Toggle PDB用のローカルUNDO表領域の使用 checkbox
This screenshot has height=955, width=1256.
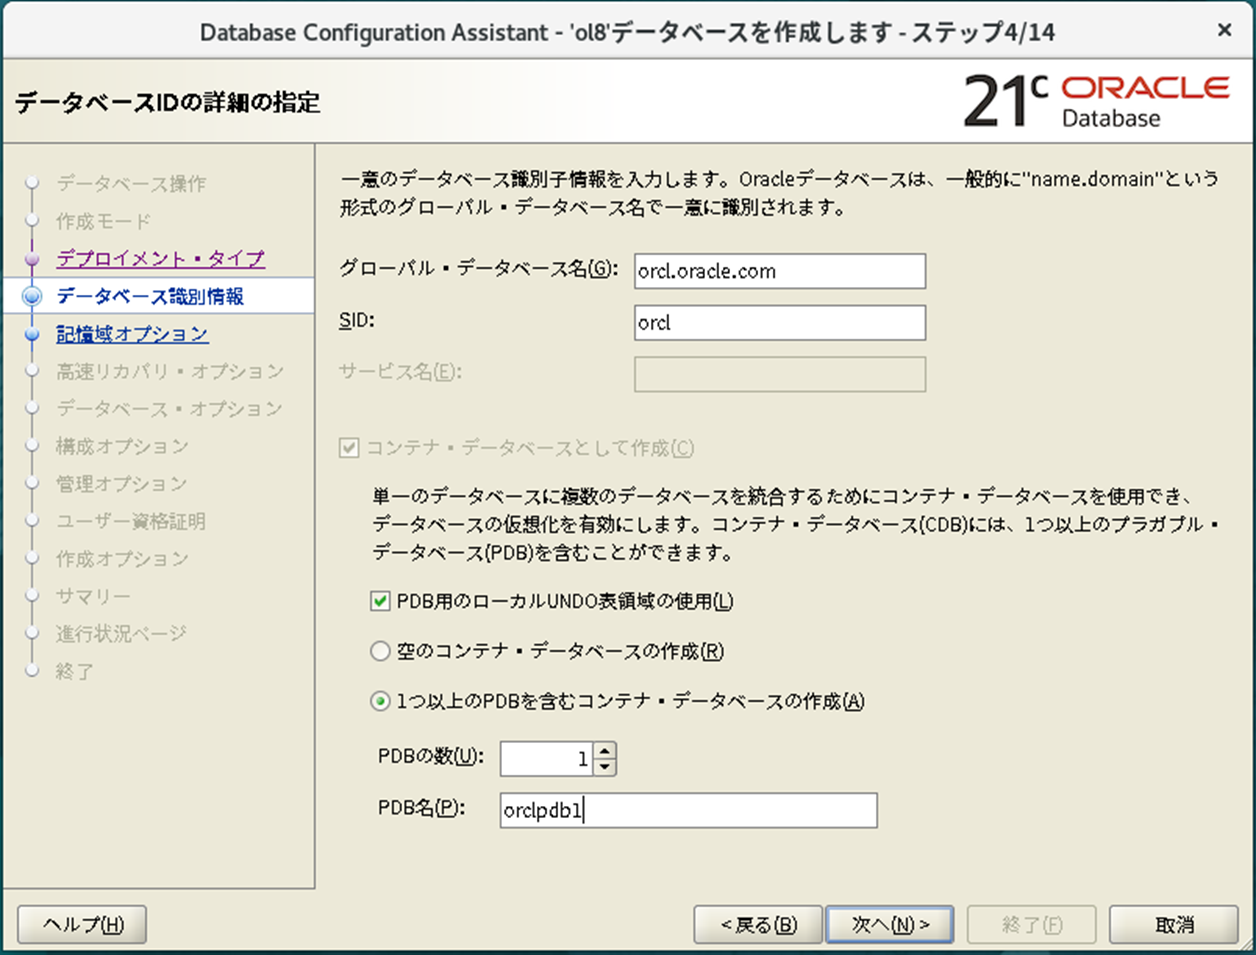(x=380, y=601)
